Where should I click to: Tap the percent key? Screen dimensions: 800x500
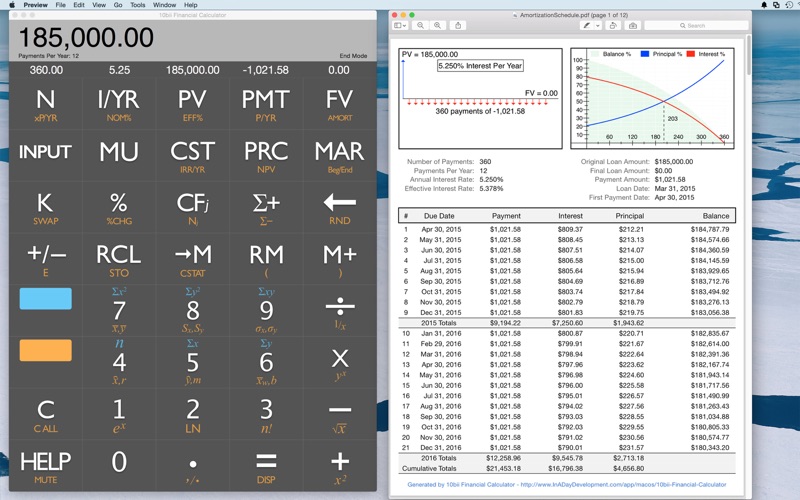point(119,208)
